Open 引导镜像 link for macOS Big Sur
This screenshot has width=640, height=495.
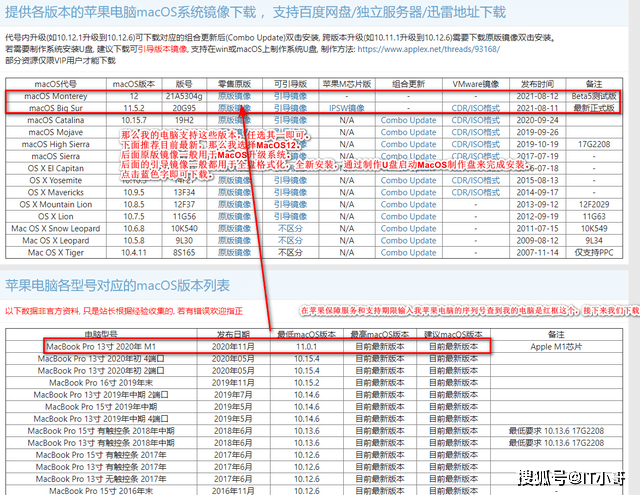coord(290,108)
